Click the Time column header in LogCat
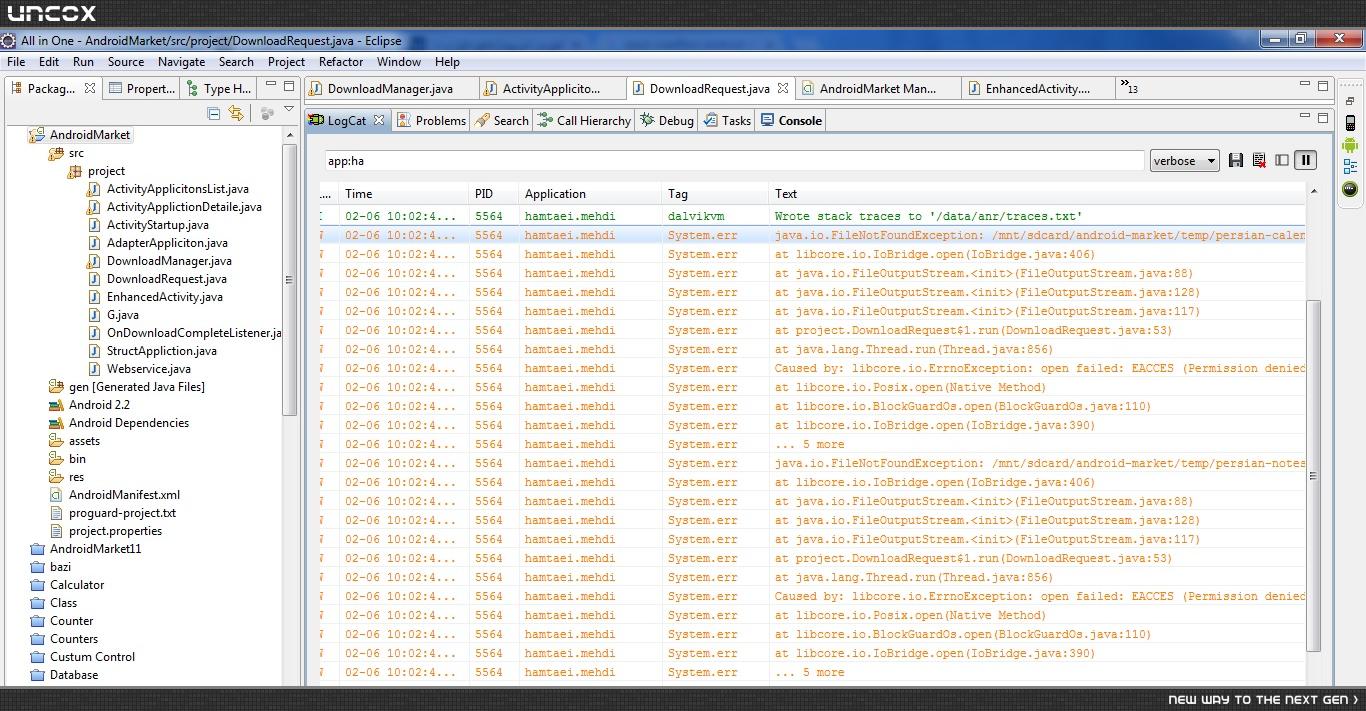1366x711 pixels. point(404,194)
